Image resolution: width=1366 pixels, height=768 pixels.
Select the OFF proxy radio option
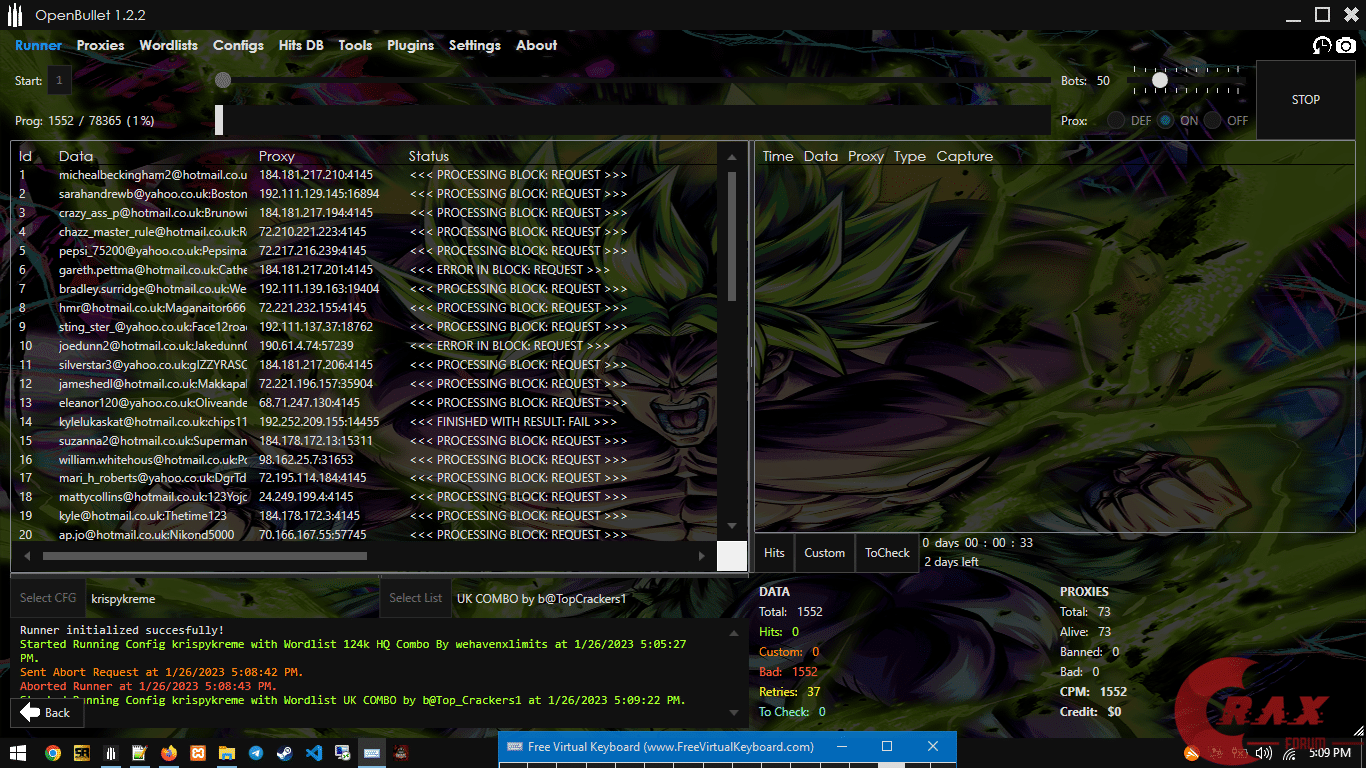click(1213, 120)
